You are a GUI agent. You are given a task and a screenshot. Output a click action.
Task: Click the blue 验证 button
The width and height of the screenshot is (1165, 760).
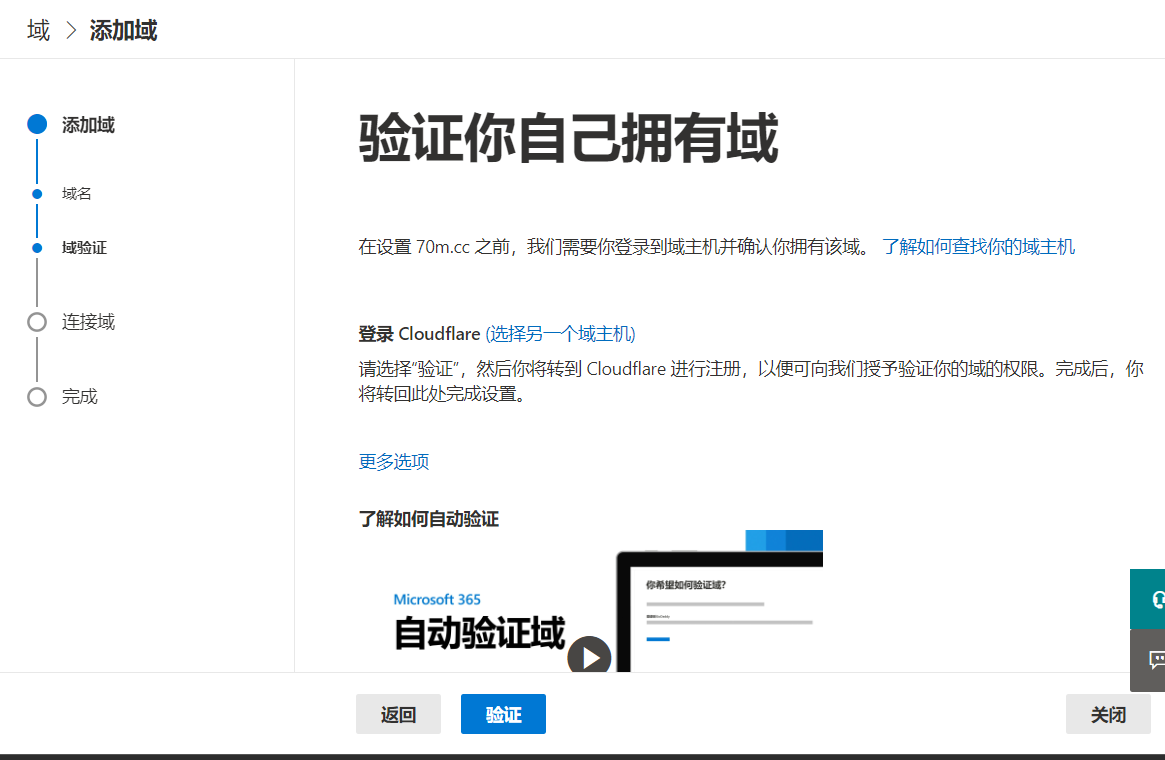click(503, 714)
